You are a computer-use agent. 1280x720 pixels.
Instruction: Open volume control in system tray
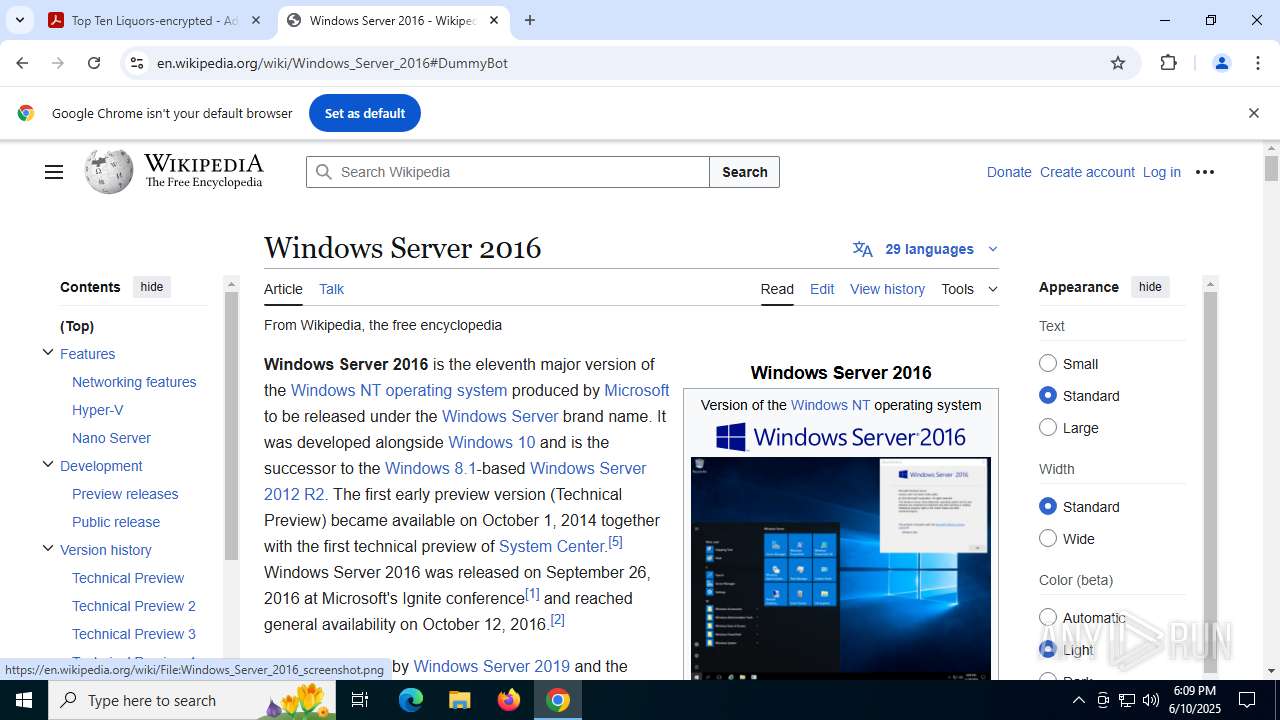[x=1151, y=700]
